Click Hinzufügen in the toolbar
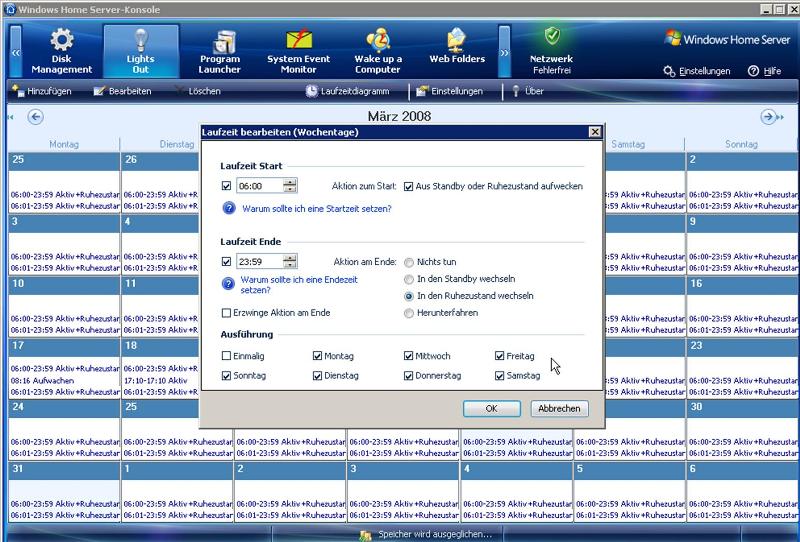800x542 pixels. [42, 91]
